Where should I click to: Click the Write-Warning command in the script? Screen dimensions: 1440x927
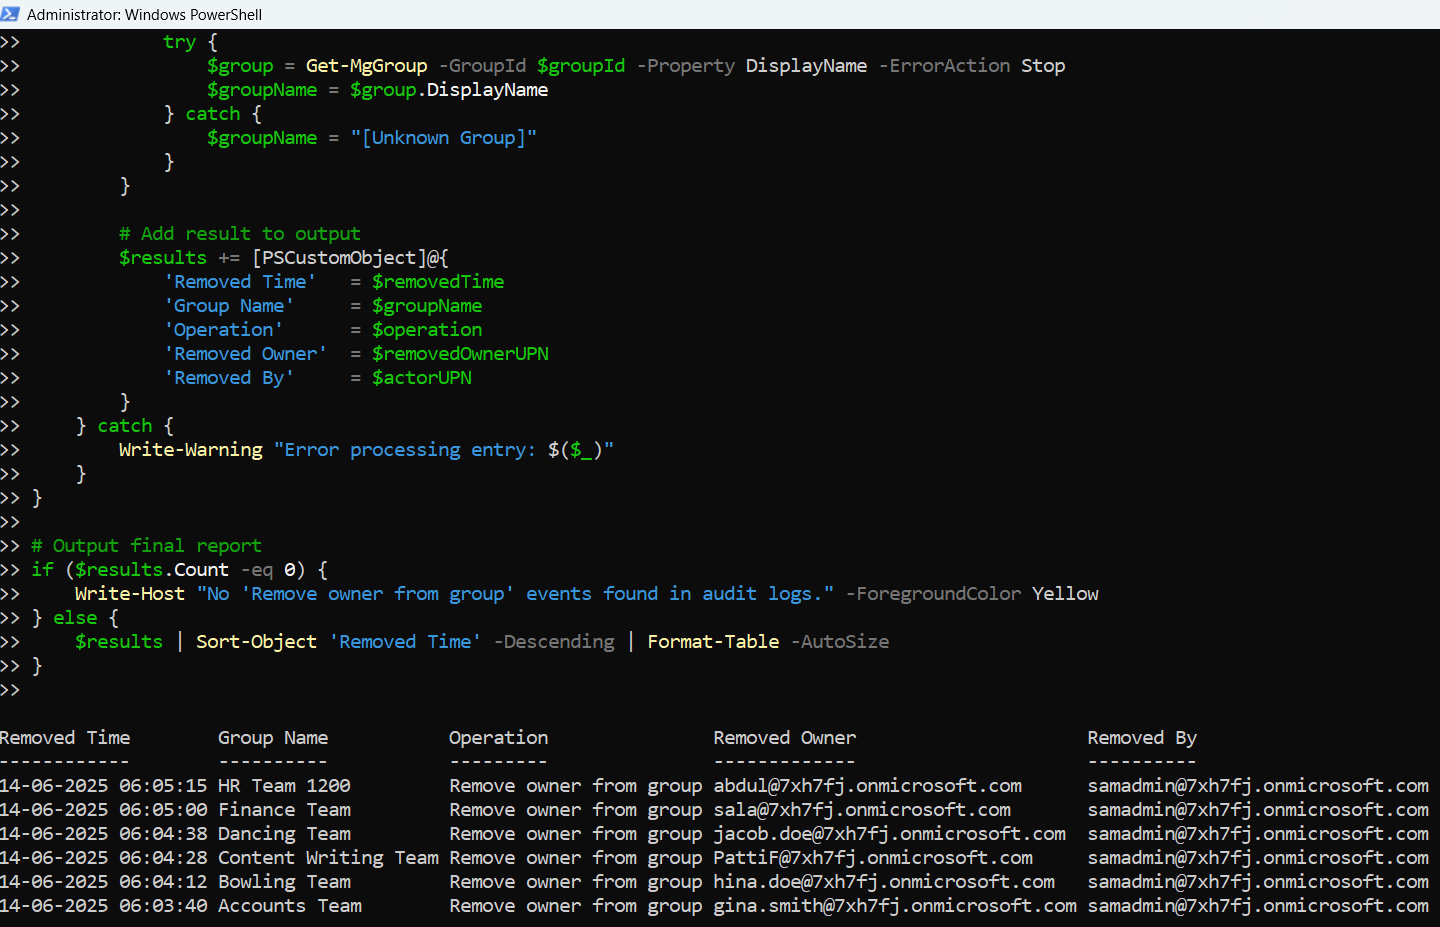tap(190, 450)
